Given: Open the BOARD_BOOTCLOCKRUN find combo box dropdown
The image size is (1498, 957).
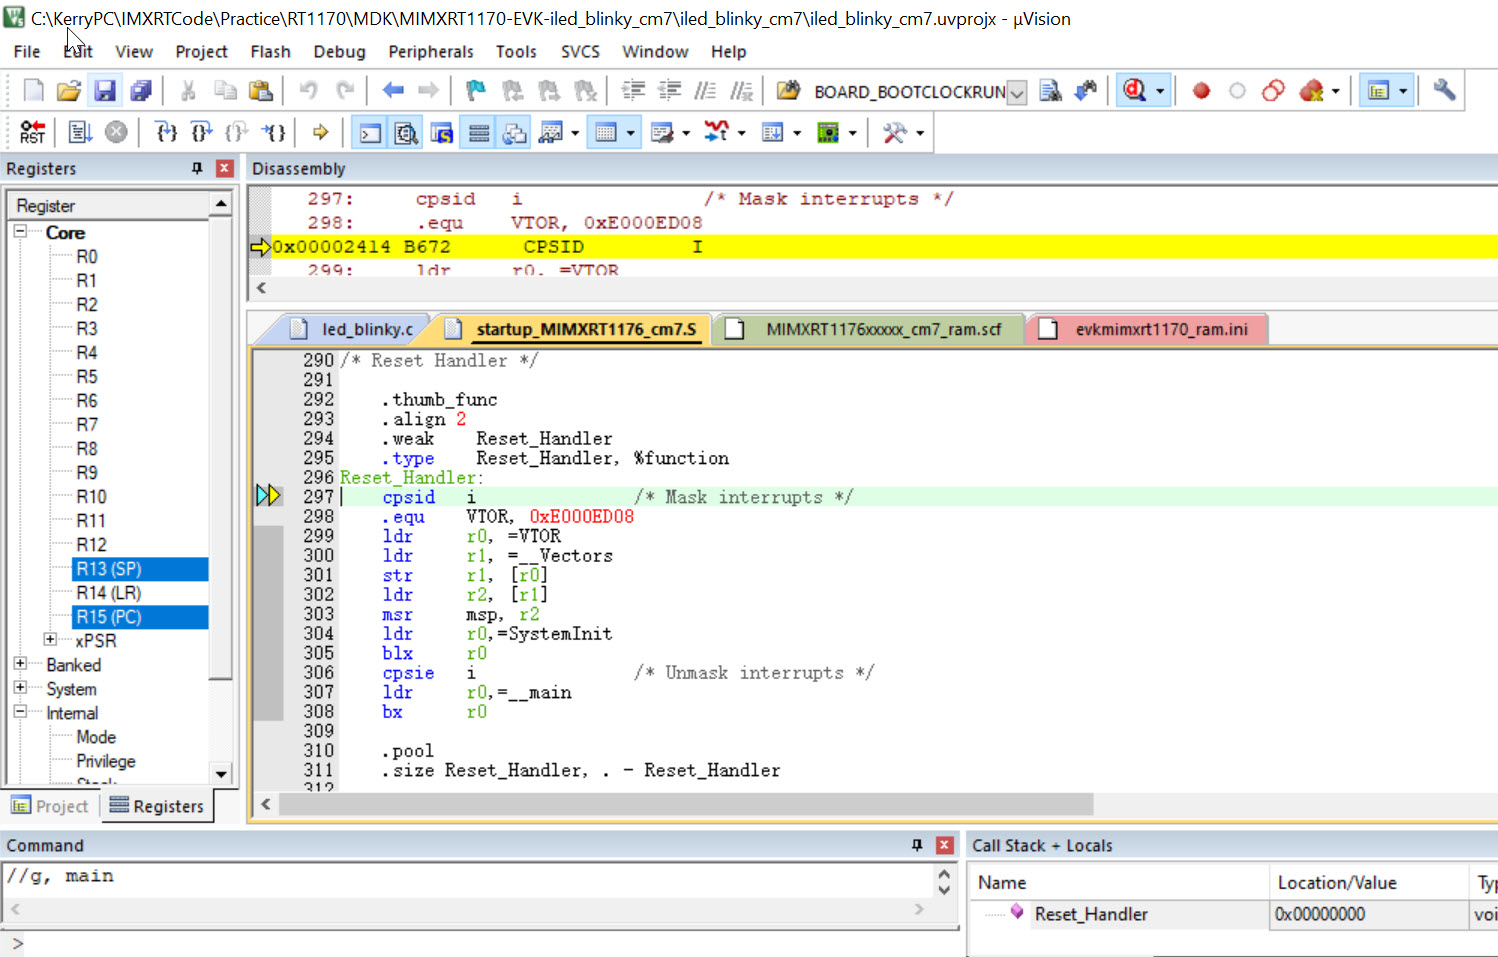Looking at the screenshot, I should coord(1017,93).
